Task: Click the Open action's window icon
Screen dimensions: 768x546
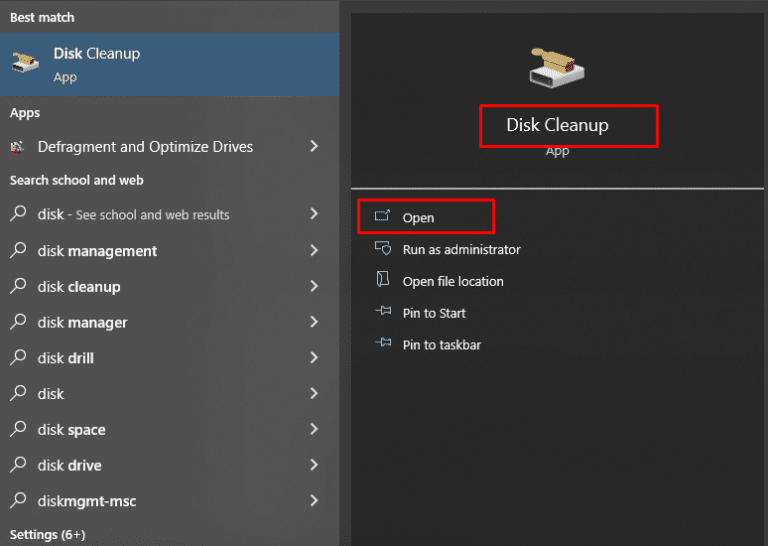Action: 383,215
